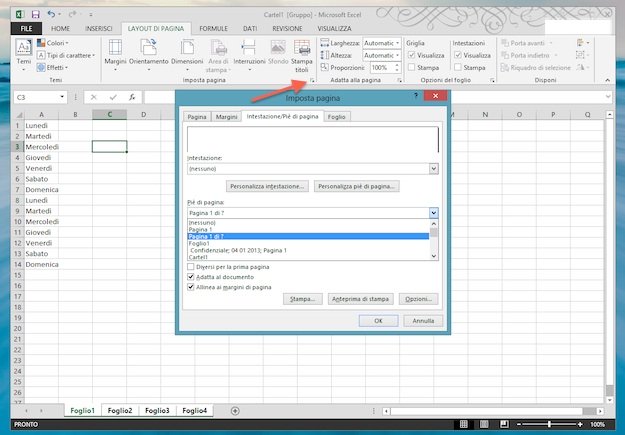Click the Area di stampa icon
625x435 pixels.
[218, 47]
